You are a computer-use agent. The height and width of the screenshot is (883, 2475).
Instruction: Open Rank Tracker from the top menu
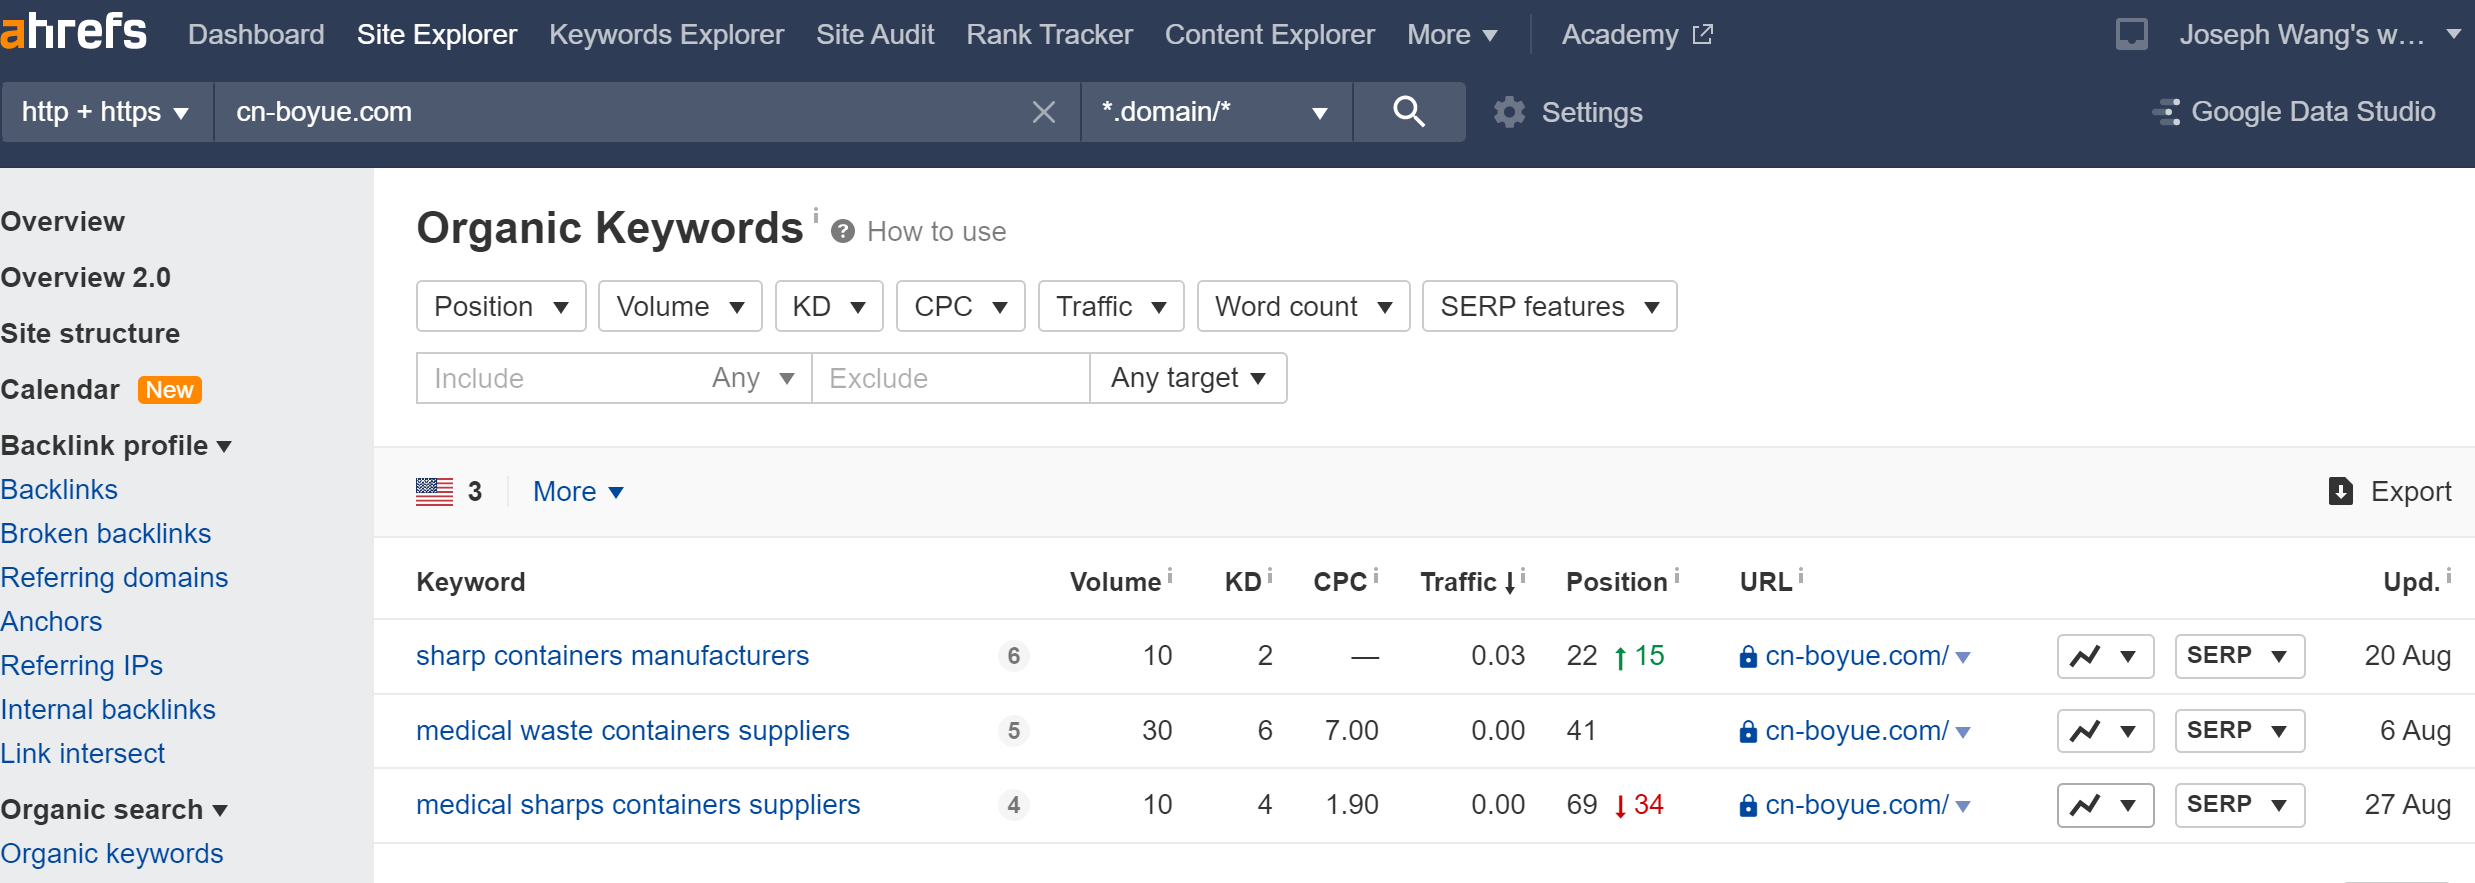tap(1049, 35)
